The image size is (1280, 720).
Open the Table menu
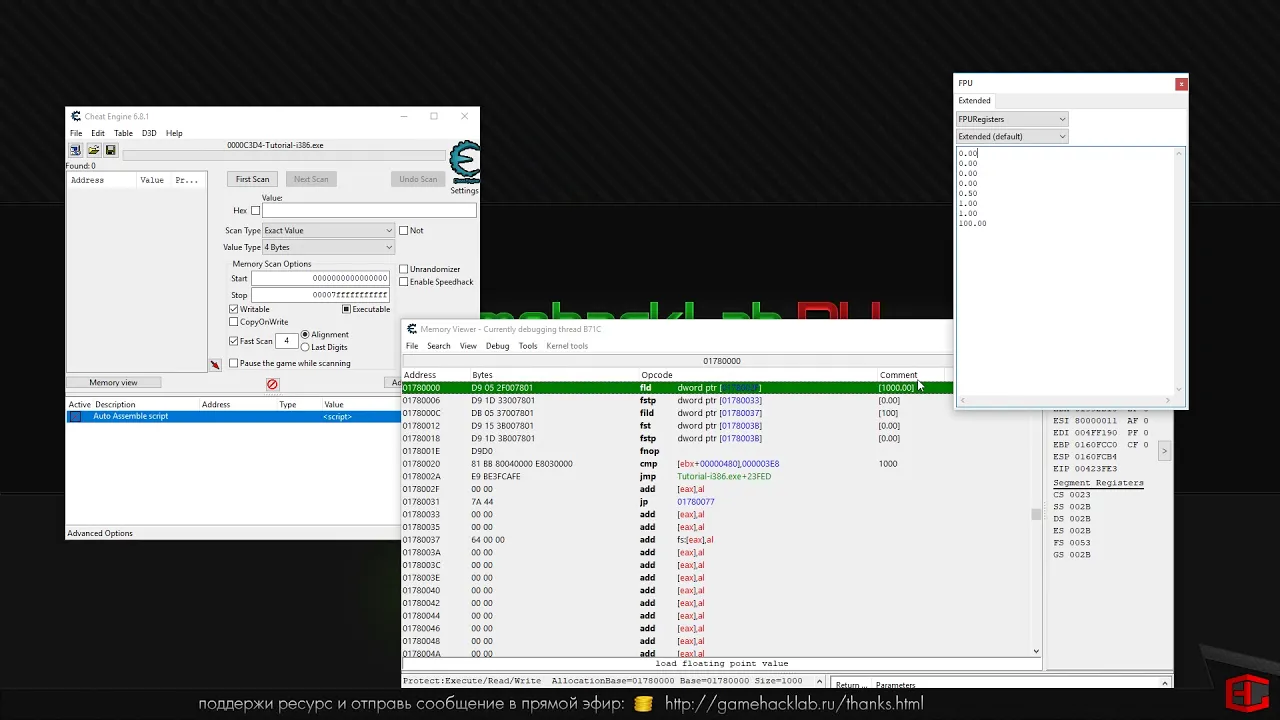pos(123,133)
